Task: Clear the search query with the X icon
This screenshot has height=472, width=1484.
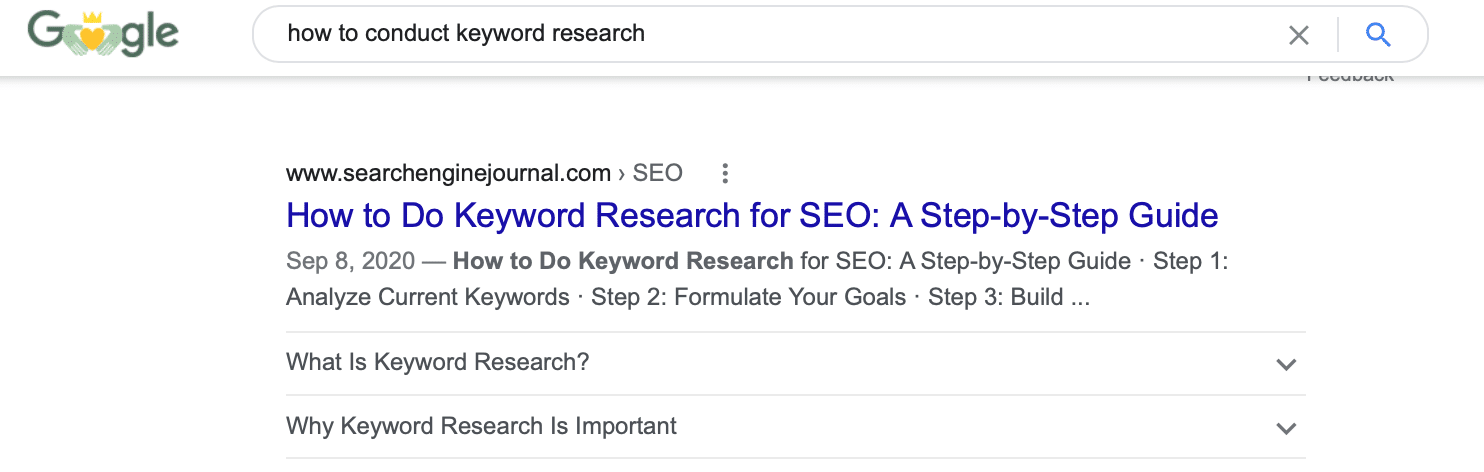Action: 1298,36
